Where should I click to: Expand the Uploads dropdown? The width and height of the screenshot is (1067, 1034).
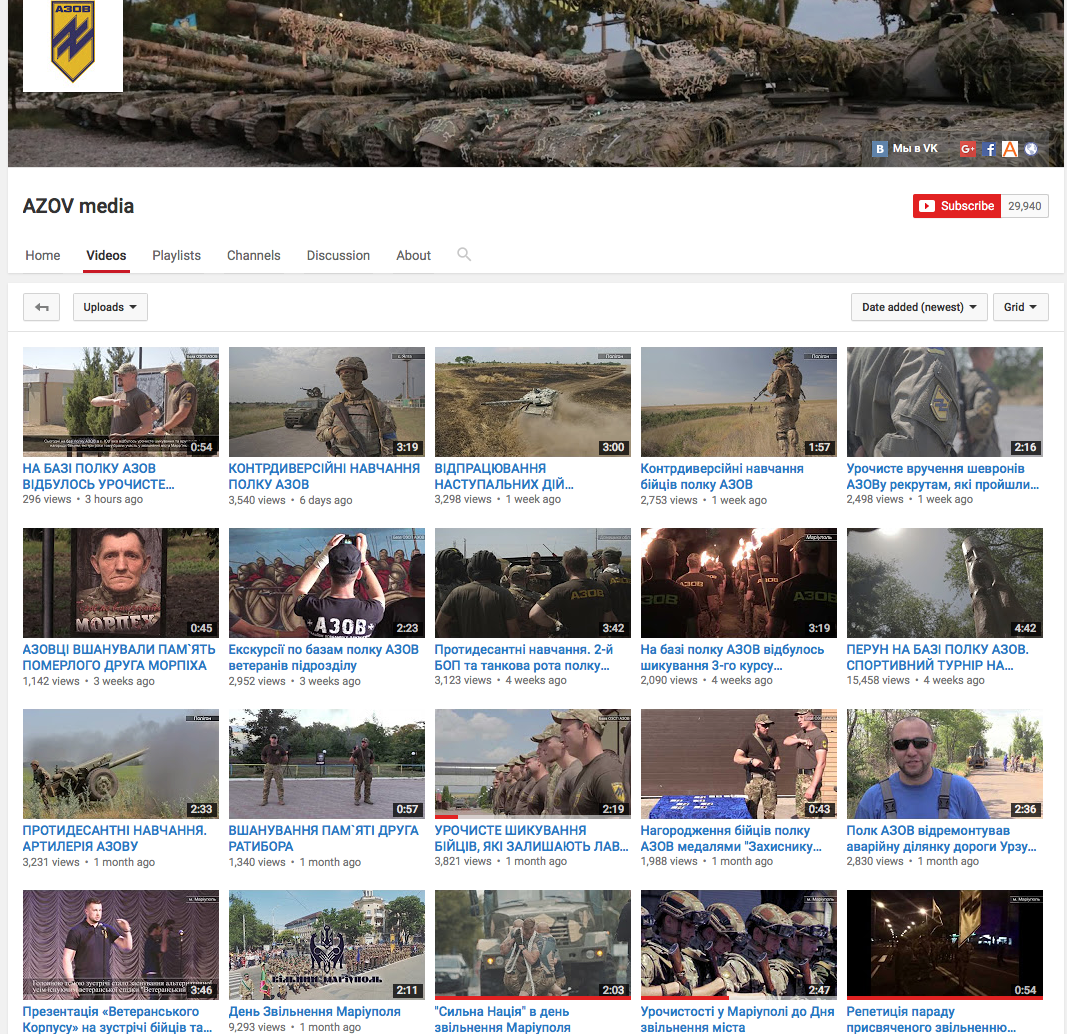(x=110, y=307)
